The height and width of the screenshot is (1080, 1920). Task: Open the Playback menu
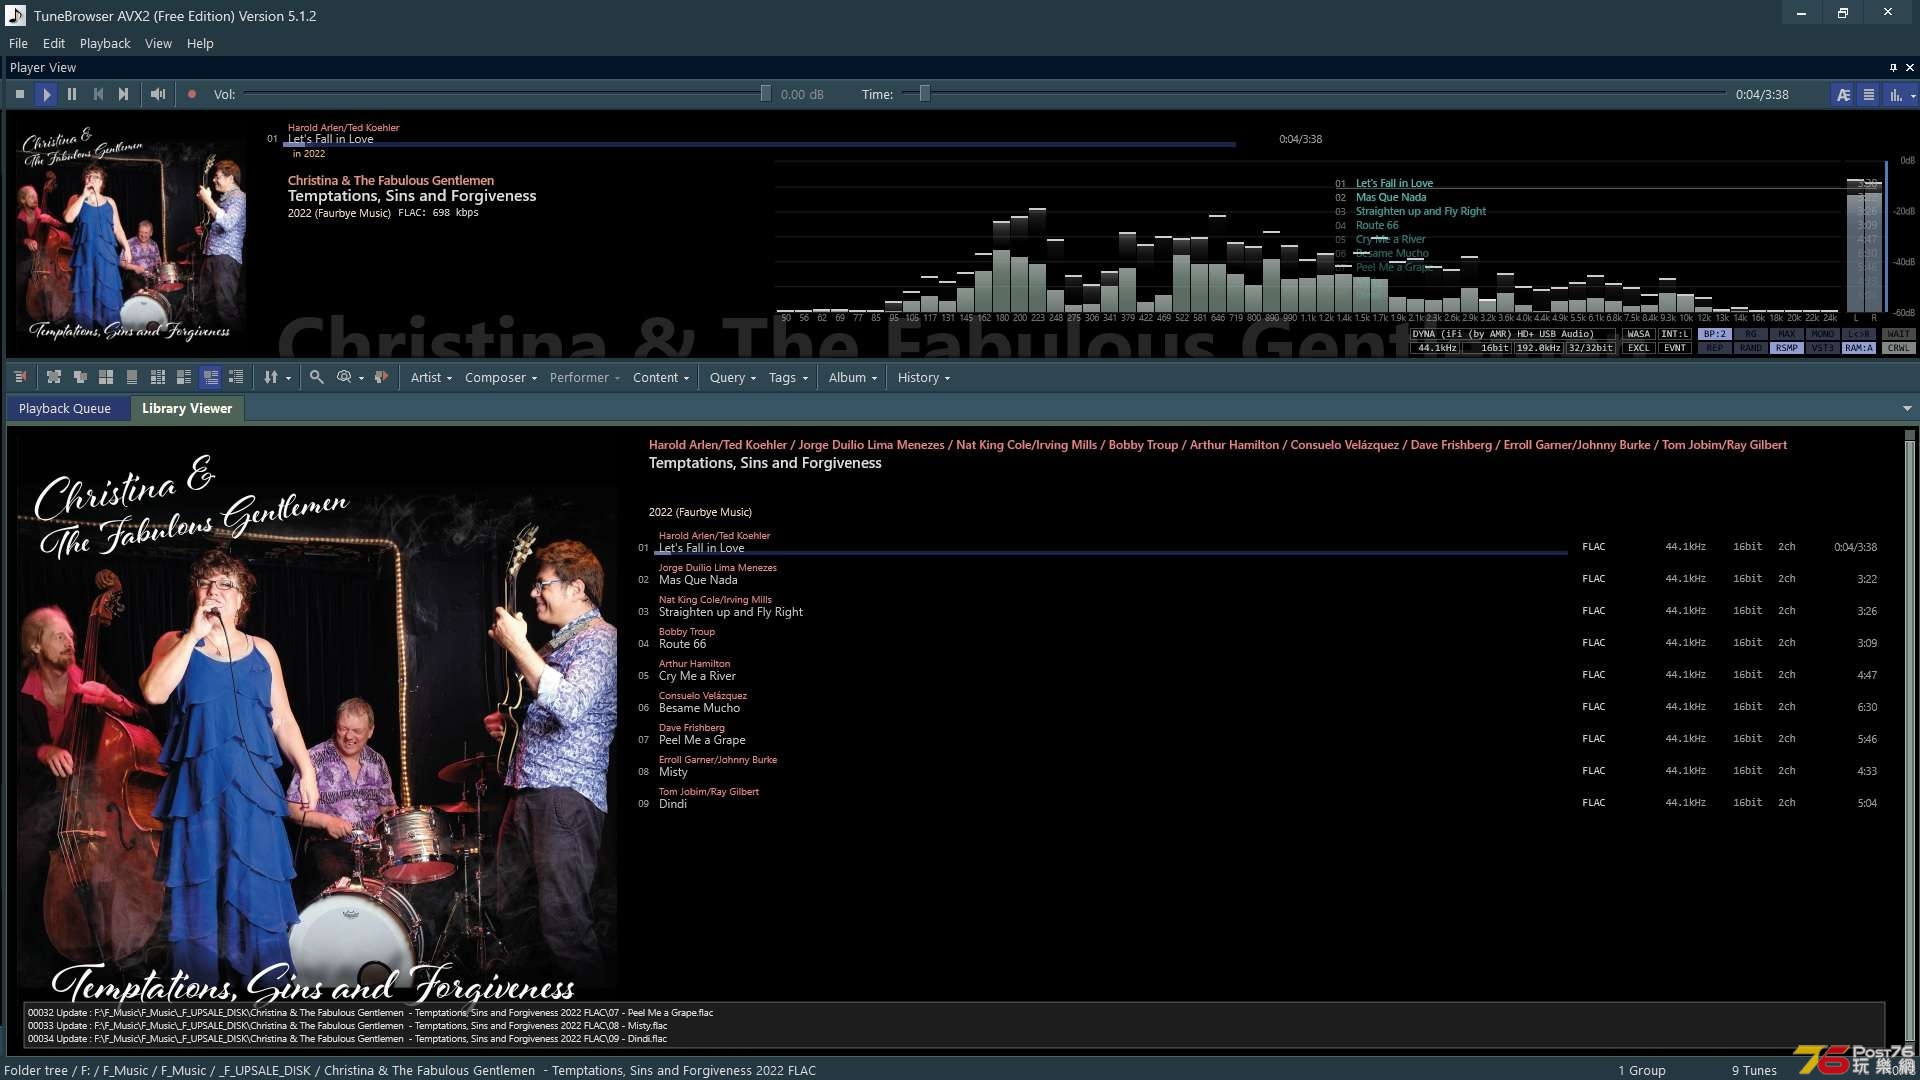pyautogui.click(x=105, y=43)
